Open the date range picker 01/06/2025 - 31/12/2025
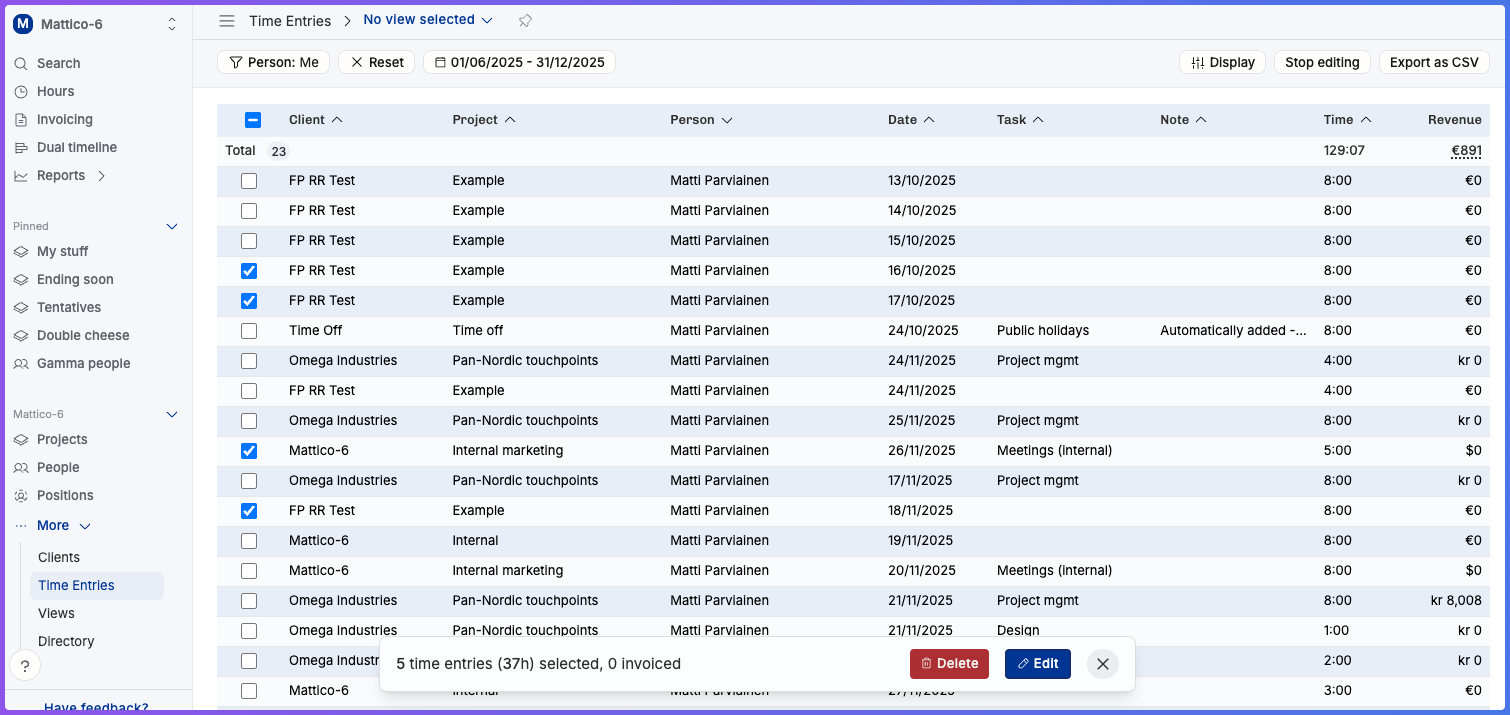This screenshot has width=1510, height=715. pyautogui.click(x=519, y=62)
